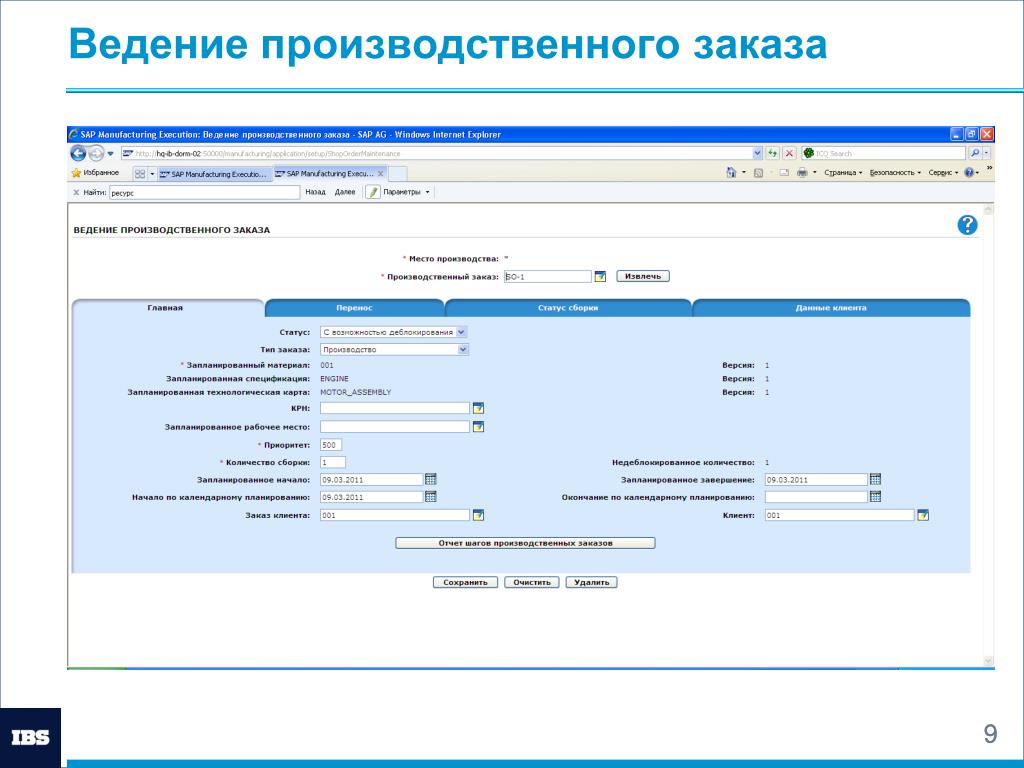Click the Очистить button

pyautogui.click(x=532, y=582)
